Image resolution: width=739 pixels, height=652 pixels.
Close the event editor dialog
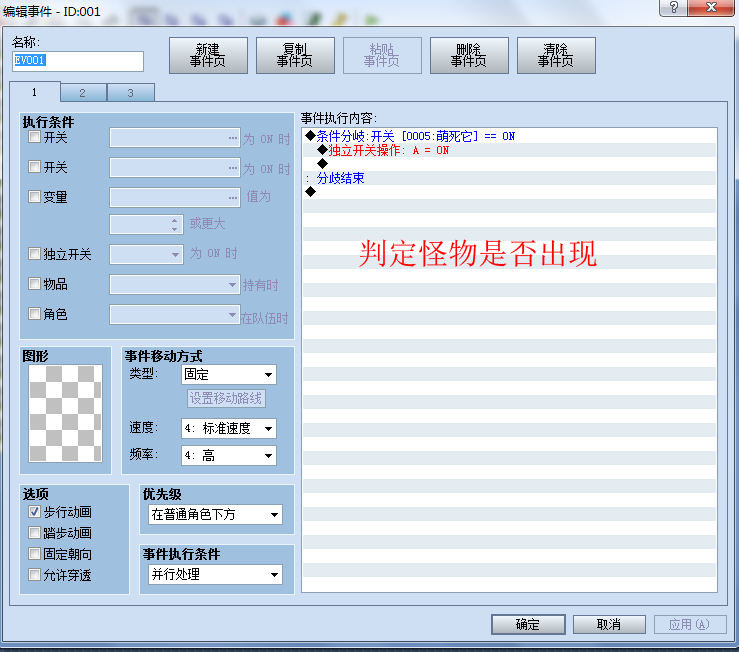coord(711,7)
